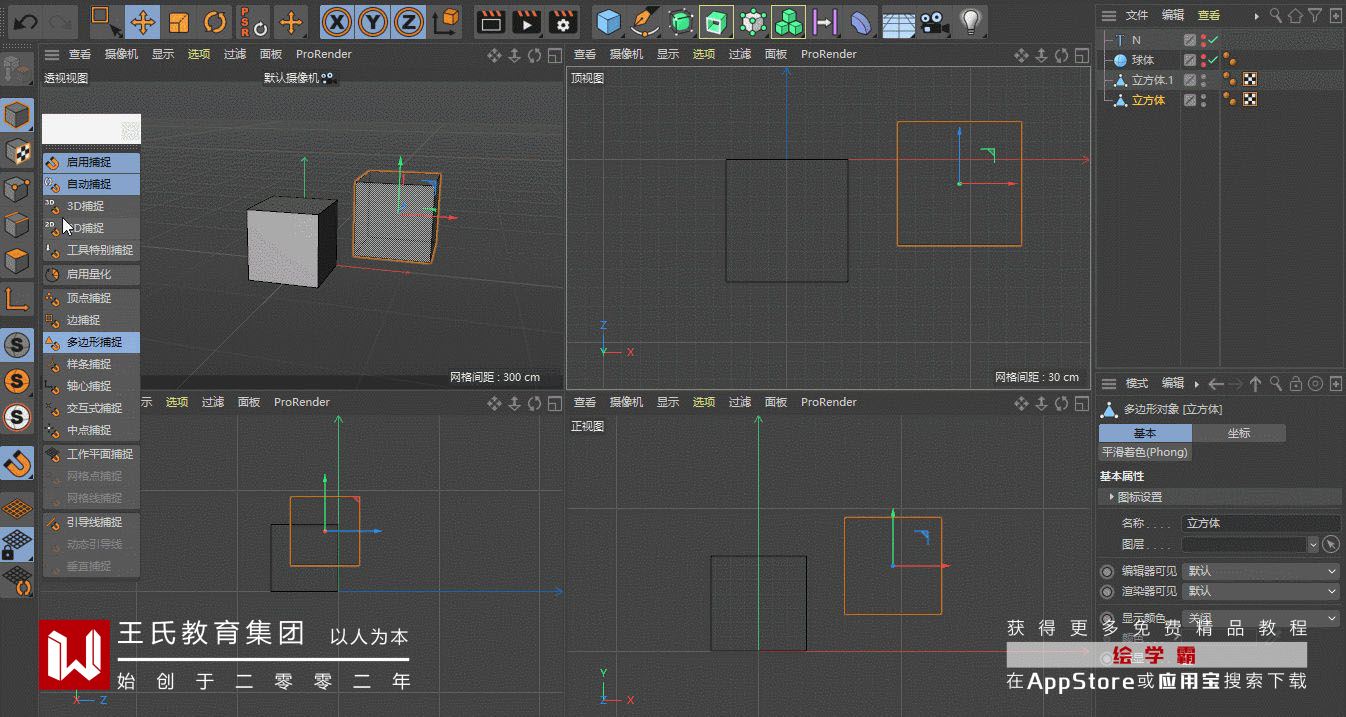1346x717 pixels.
Task: Click checkerboard material tag on 立方体.1
Action: point(1249,80)
